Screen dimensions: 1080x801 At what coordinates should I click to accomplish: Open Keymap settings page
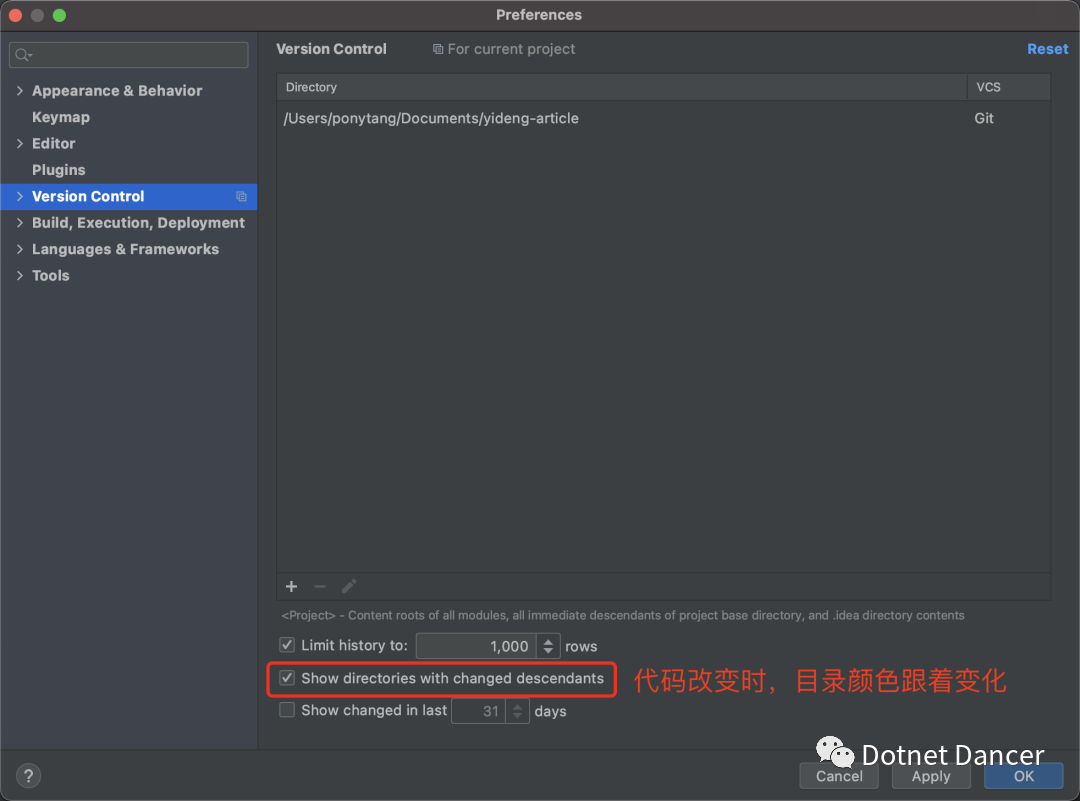click(x=61, y=117)
